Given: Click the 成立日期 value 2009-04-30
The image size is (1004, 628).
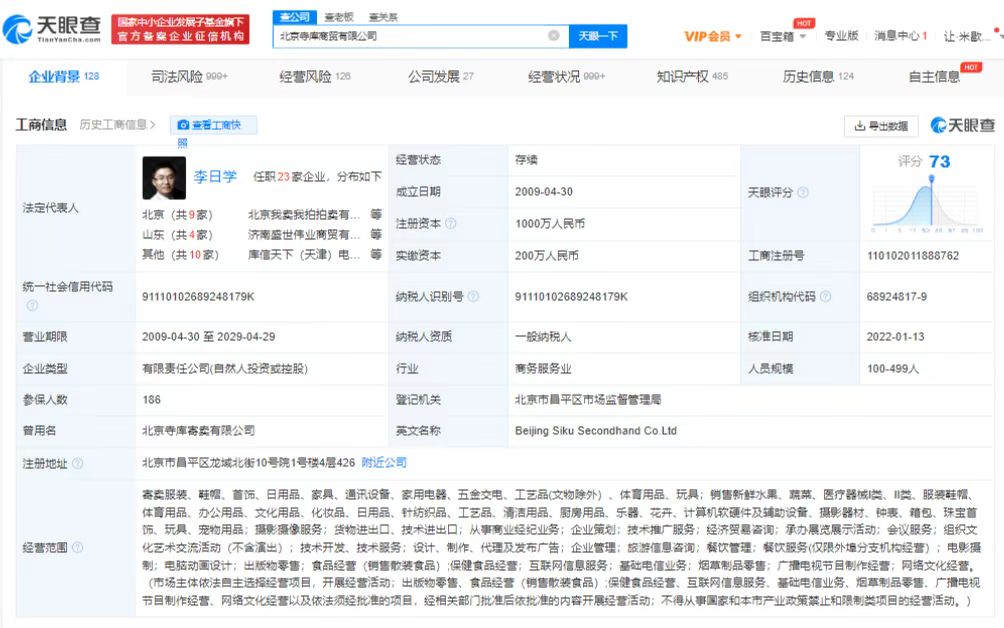Looking at the screenshot, I should 544,191.
